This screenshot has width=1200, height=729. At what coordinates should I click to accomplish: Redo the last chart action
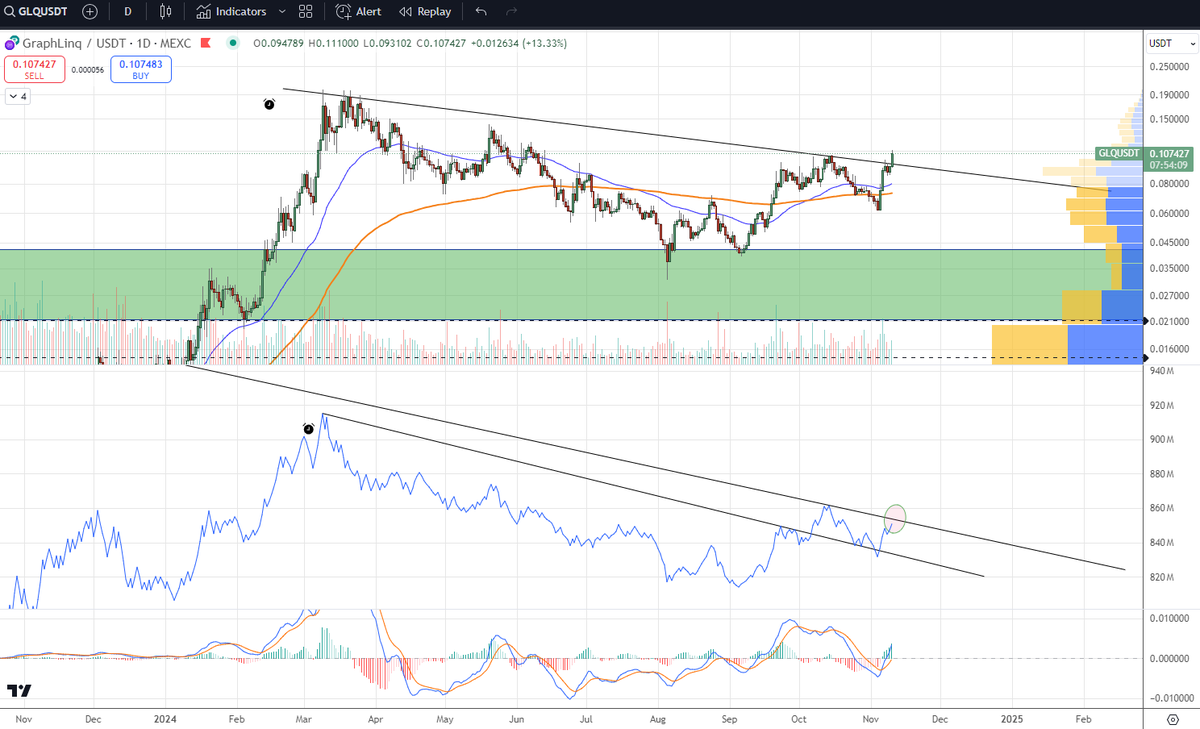(511, 12)
